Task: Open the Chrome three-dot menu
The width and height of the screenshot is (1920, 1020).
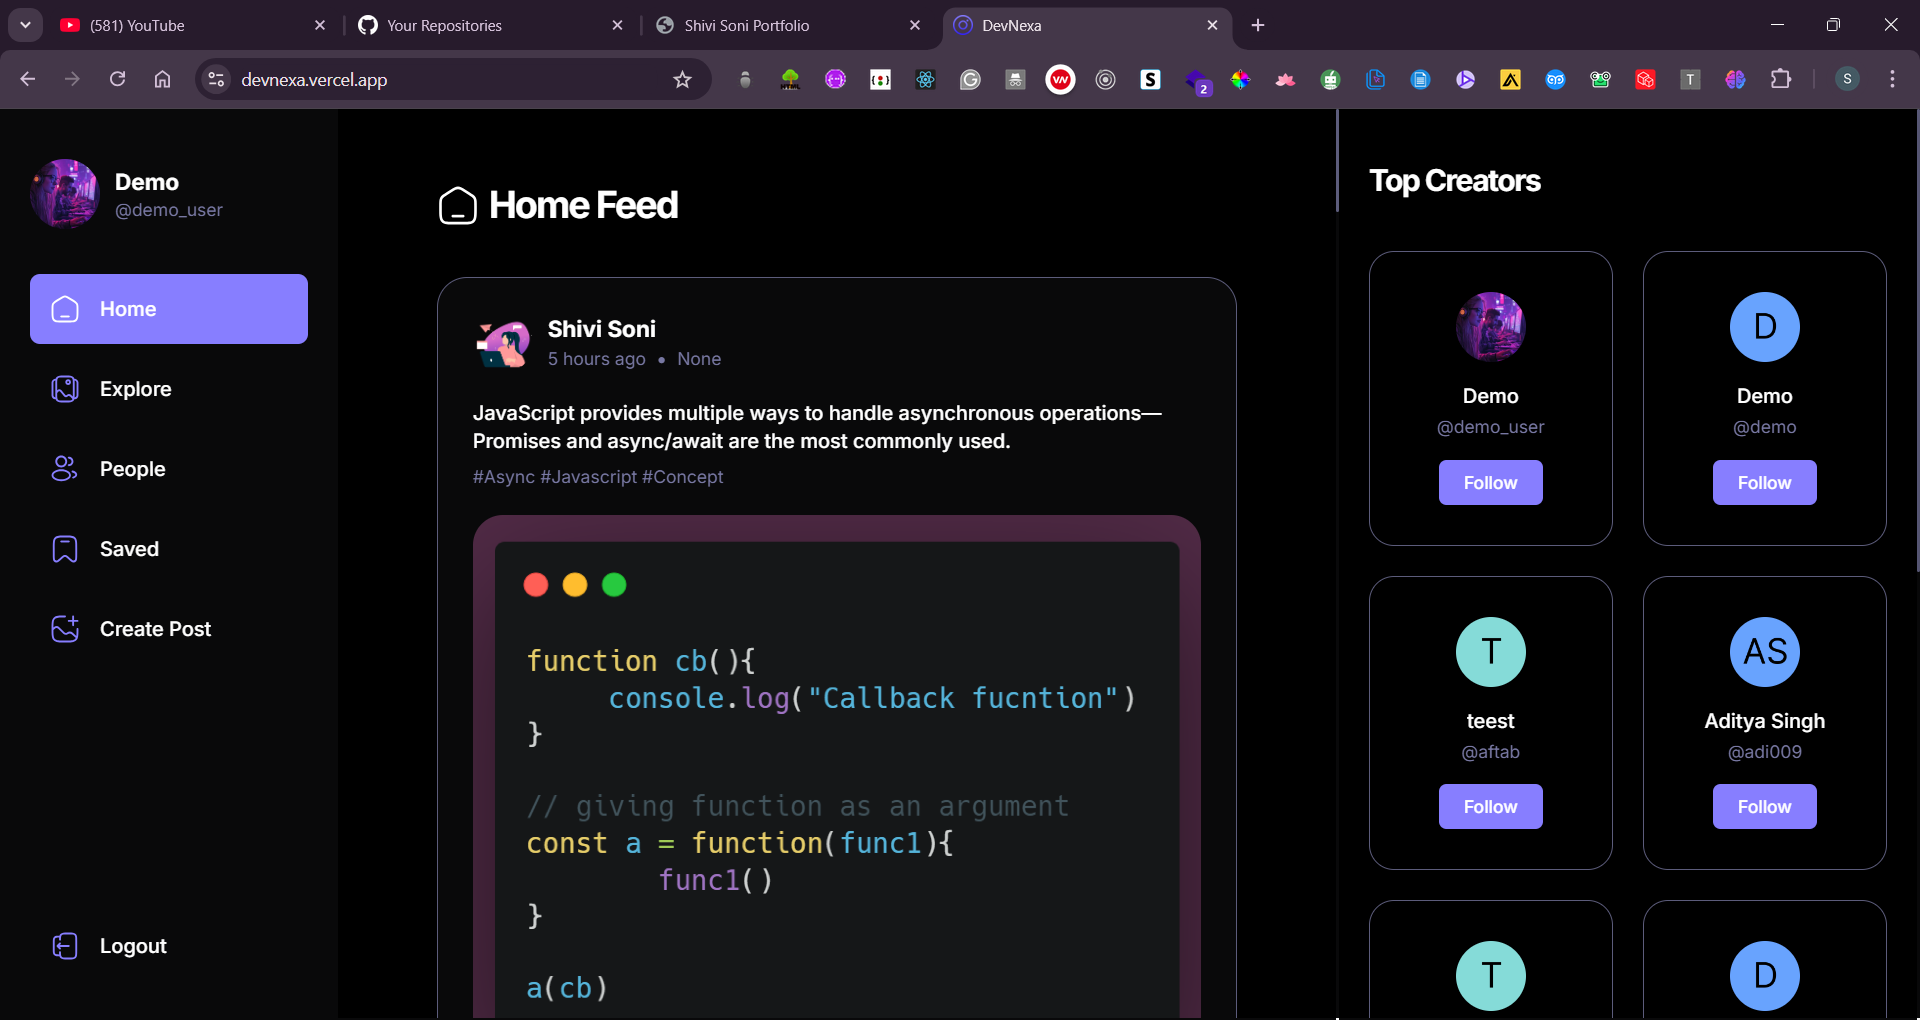Action: (x=1892, y=80)
